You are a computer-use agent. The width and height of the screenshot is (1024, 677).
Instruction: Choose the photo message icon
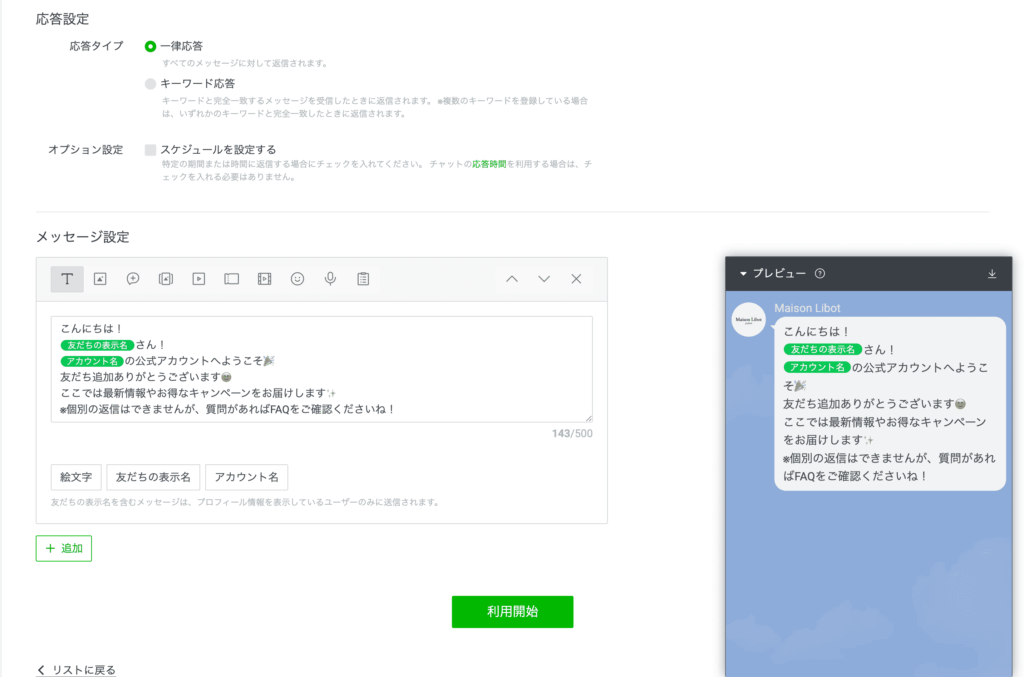tap(100, 279)
